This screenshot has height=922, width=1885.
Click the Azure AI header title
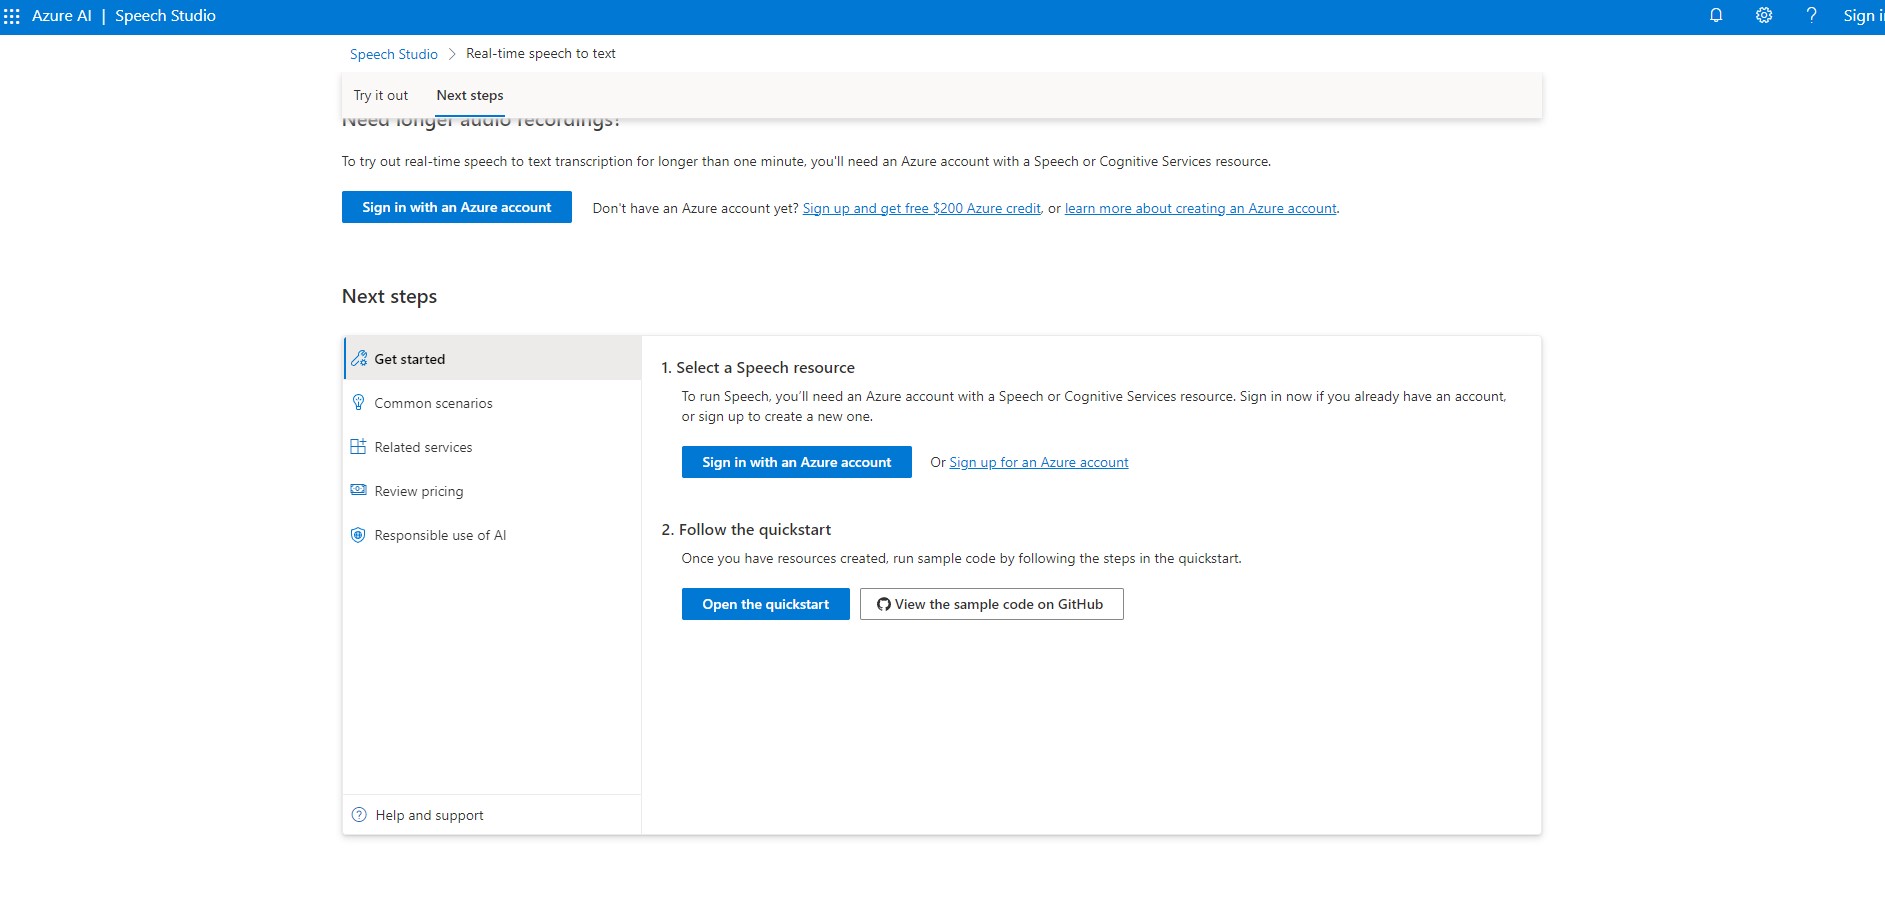point(62,16)
